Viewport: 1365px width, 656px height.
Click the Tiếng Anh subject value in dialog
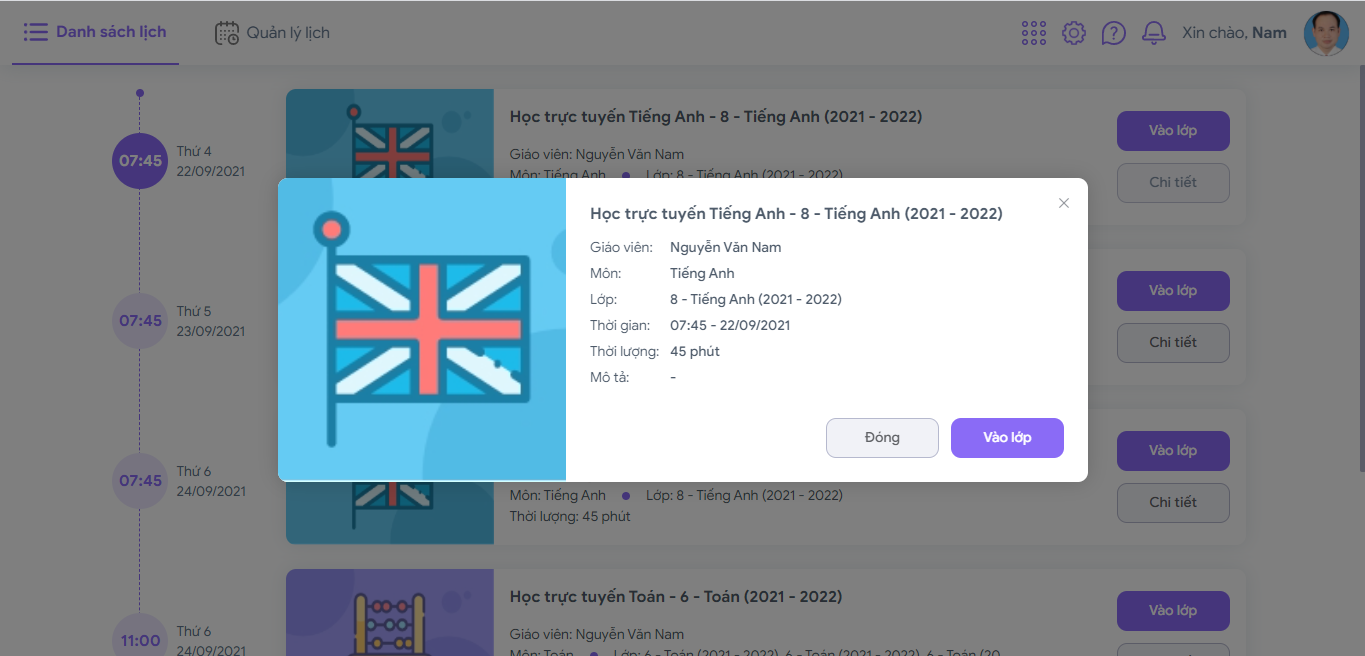(x=702, y=273)
